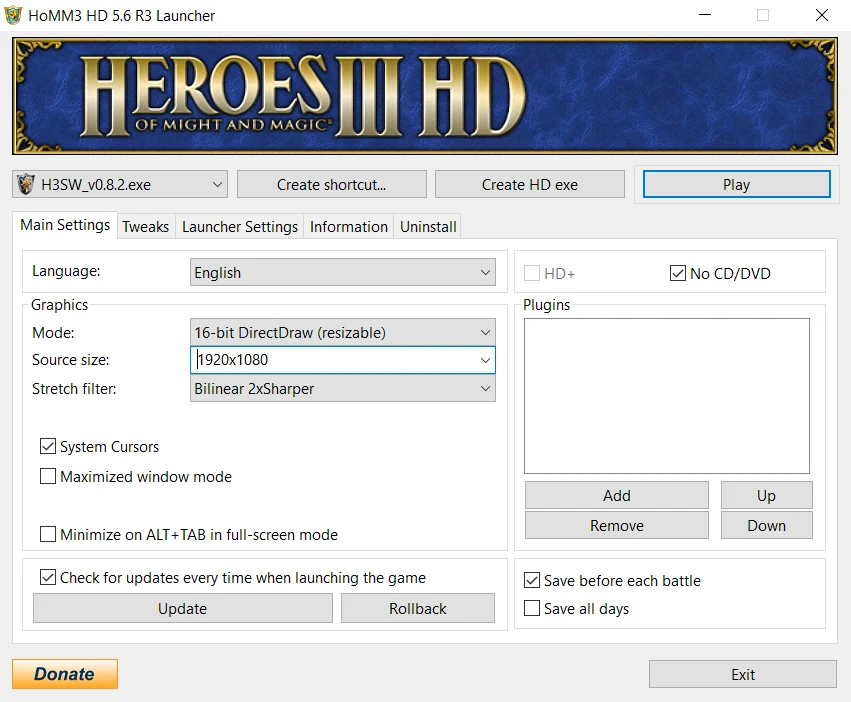The width and height of the screenshot is (851, 702).
Task: Open the H3SW executable selector dropdown
Action: 218,184
